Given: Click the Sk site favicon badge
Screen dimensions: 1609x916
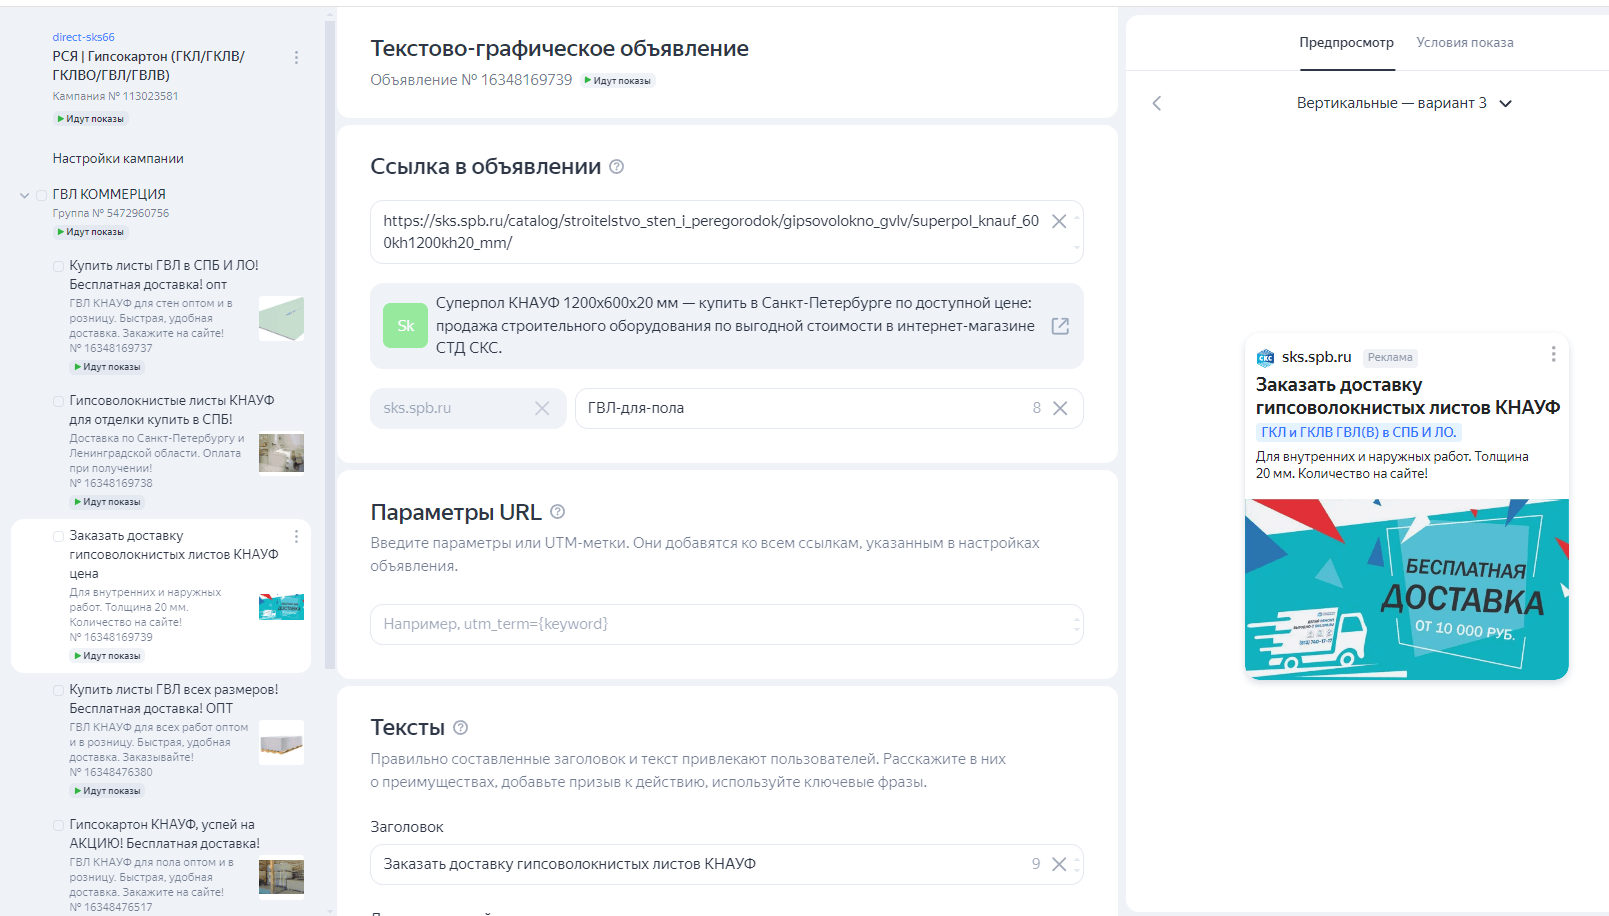Looking at the screenshot, I should click(405, 326).
